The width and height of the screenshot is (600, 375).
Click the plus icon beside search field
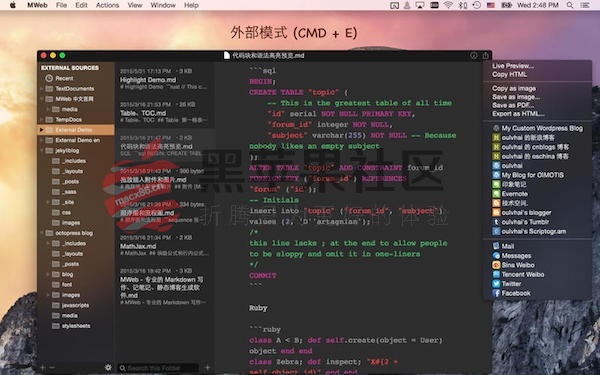(207, 367)
